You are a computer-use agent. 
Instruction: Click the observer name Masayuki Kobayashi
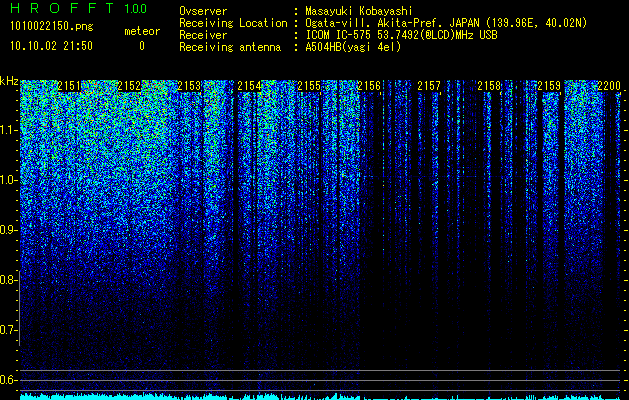359,11
